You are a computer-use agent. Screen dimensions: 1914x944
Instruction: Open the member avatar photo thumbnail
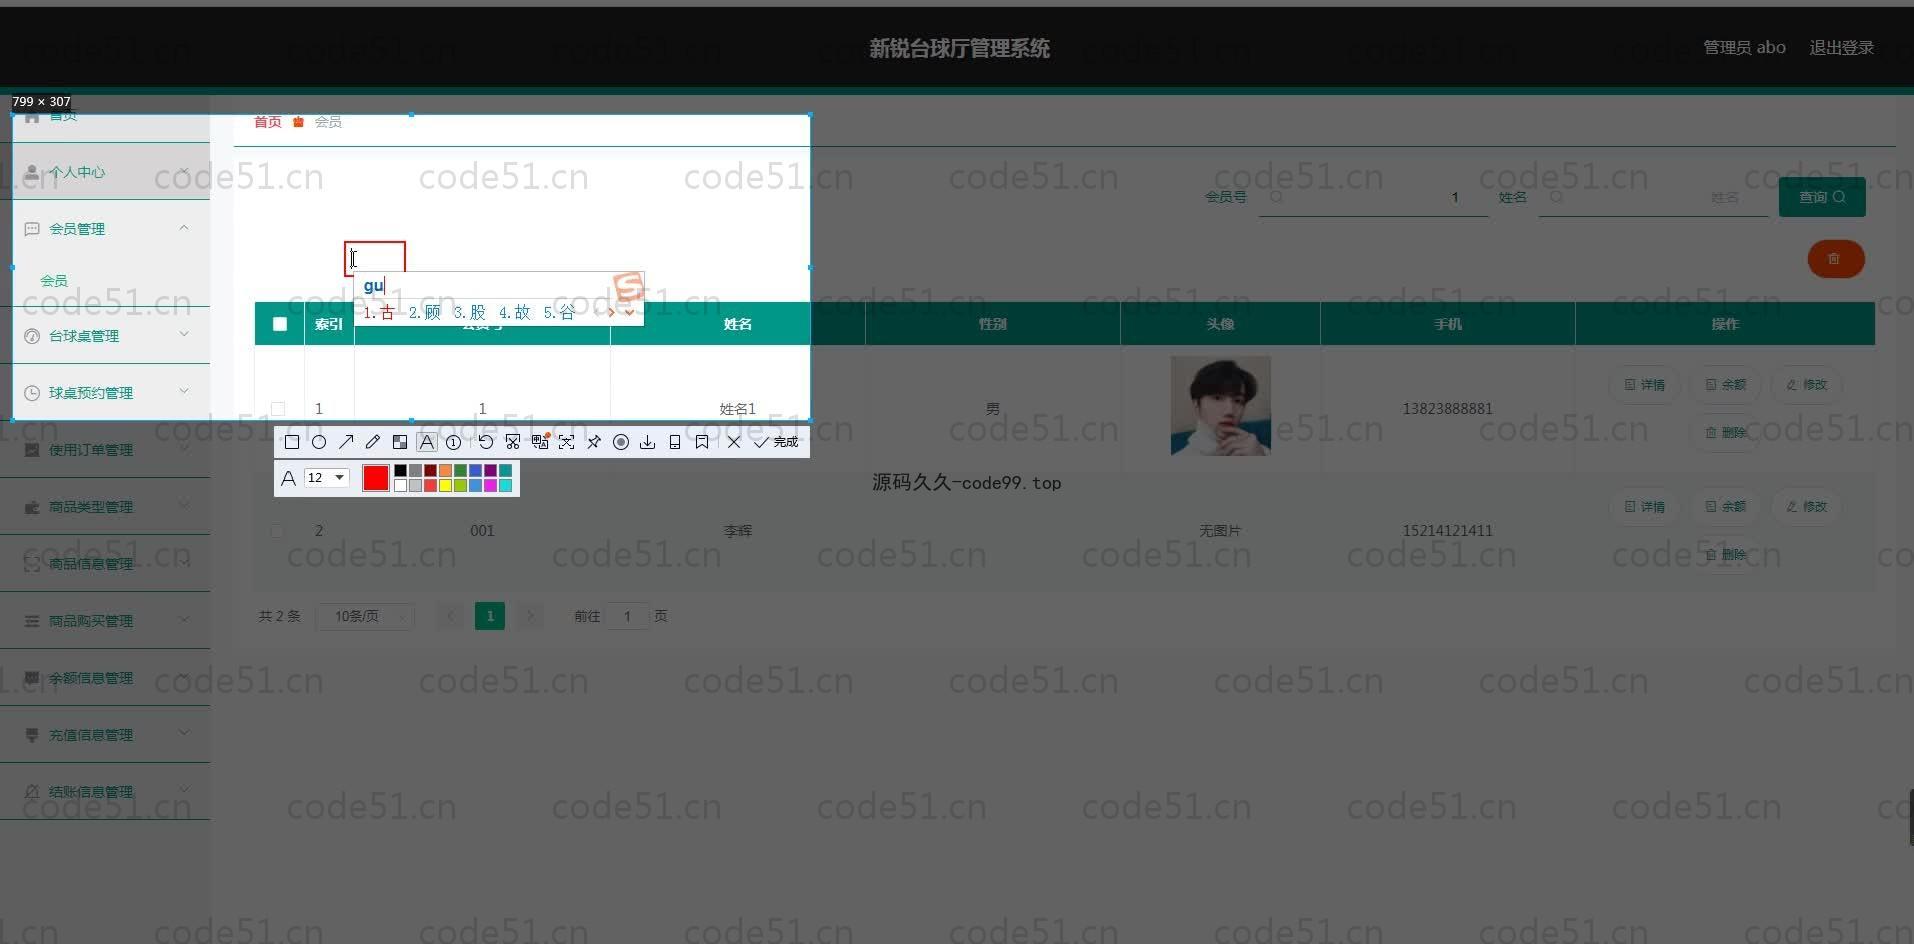pos(1220,406)
